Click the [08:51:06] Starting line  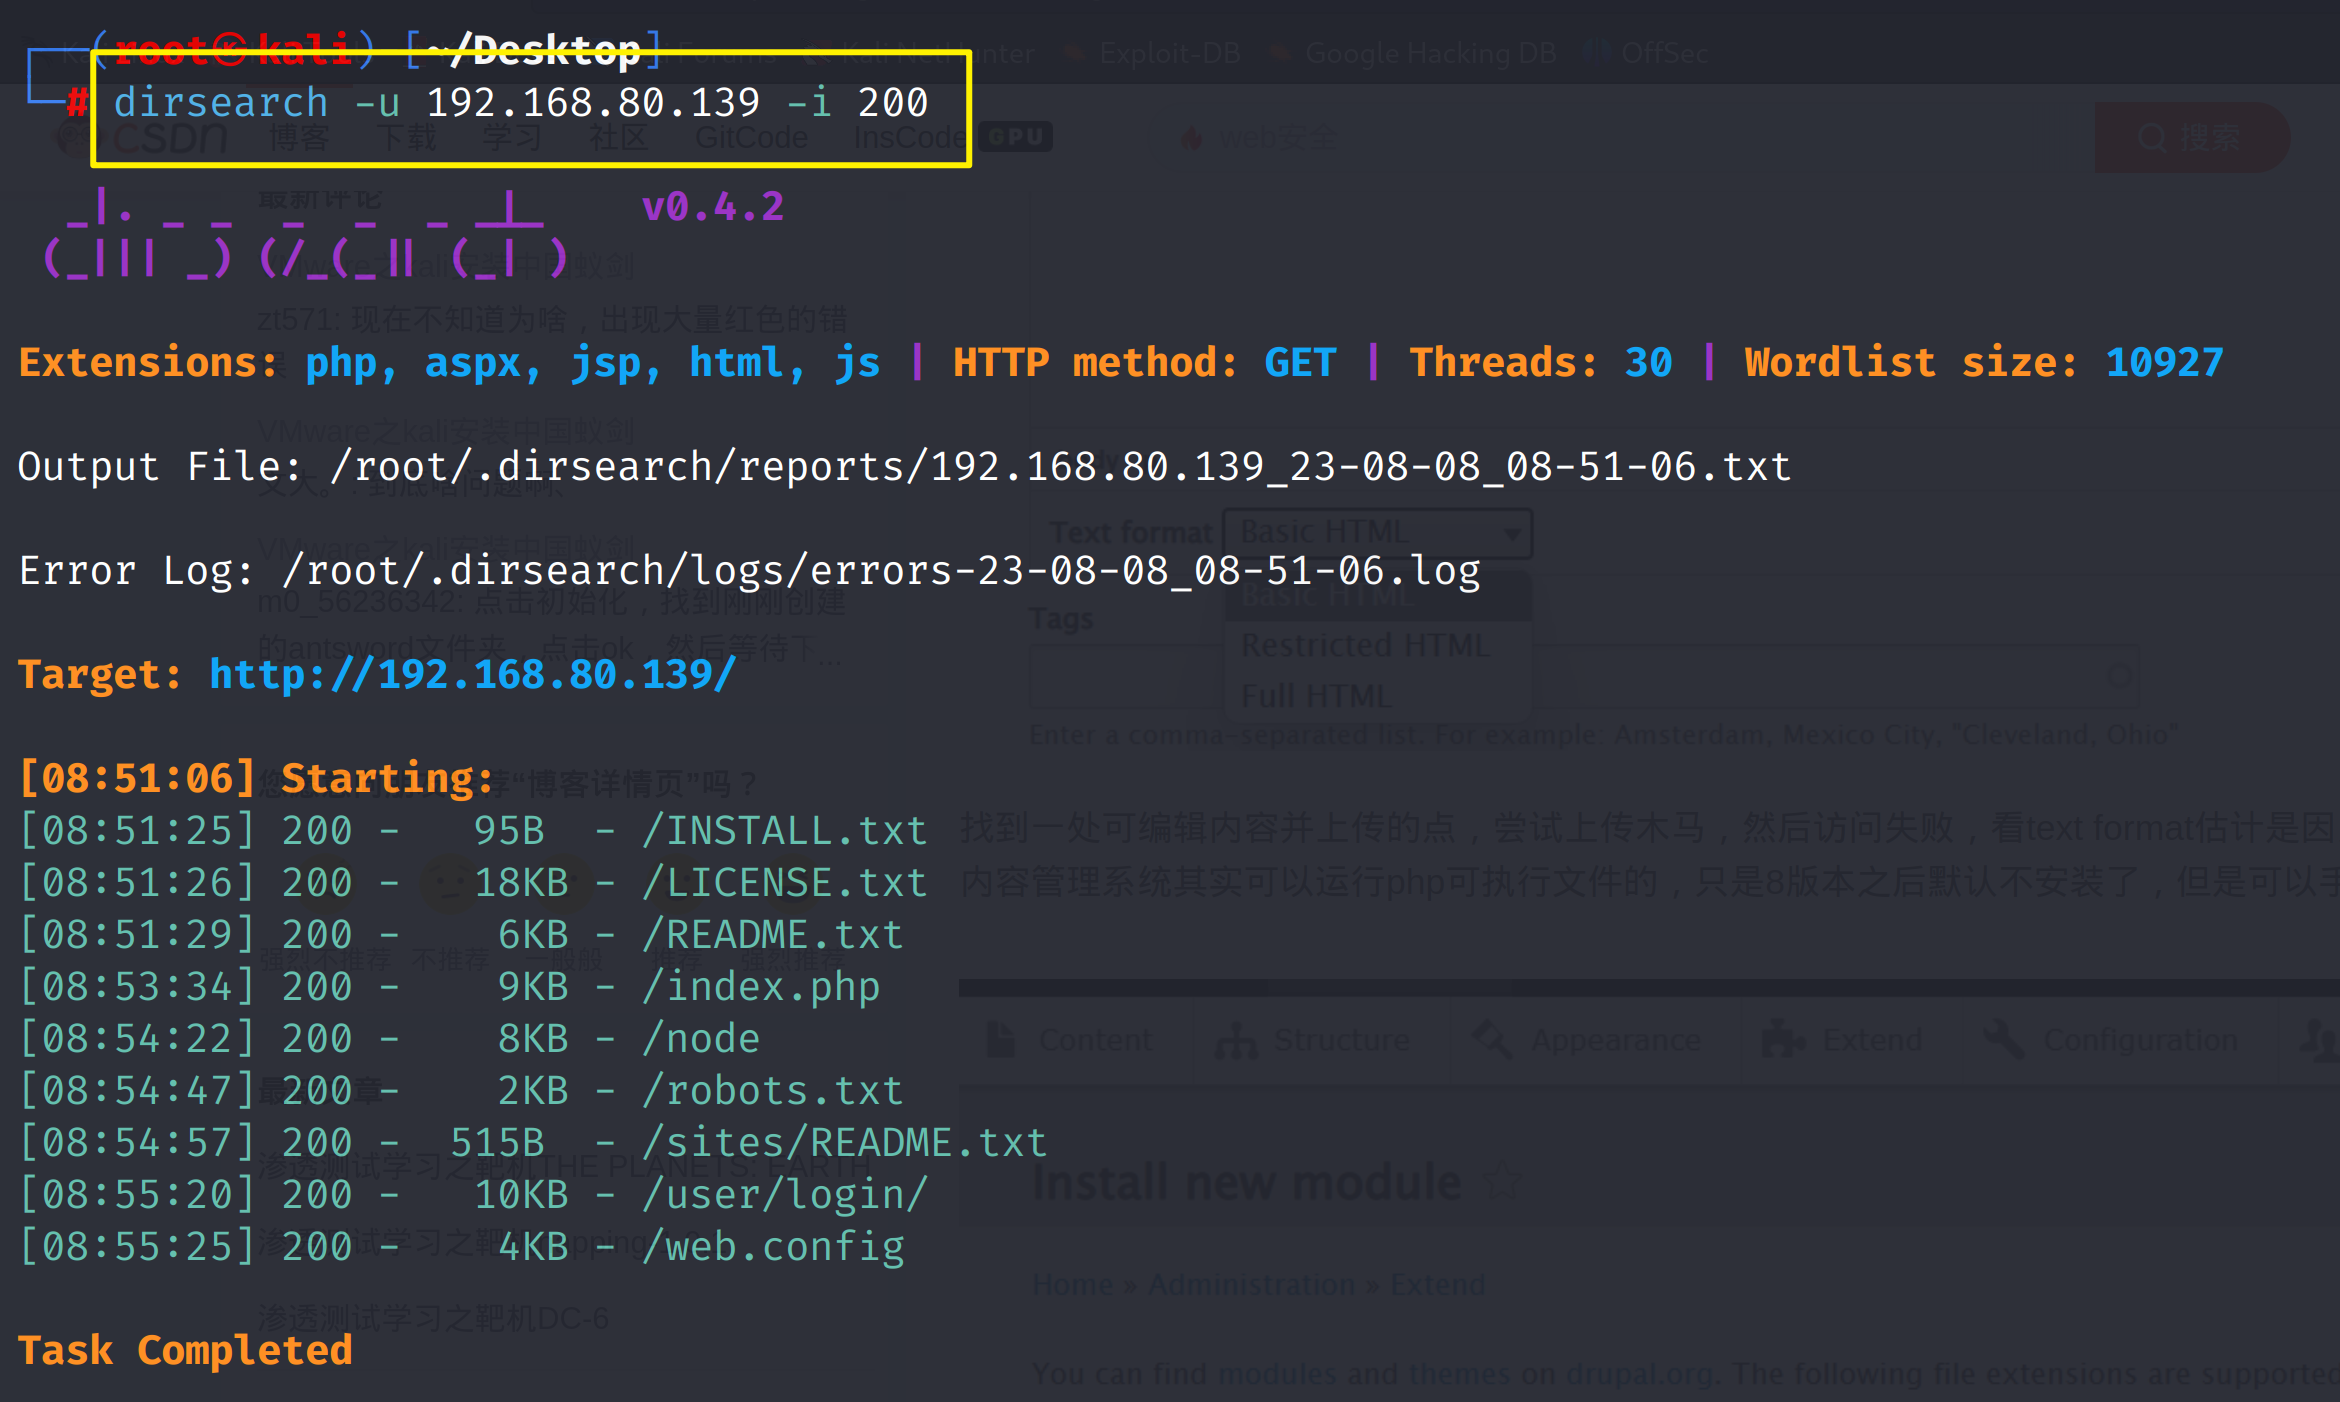click(x=257, y=779)
